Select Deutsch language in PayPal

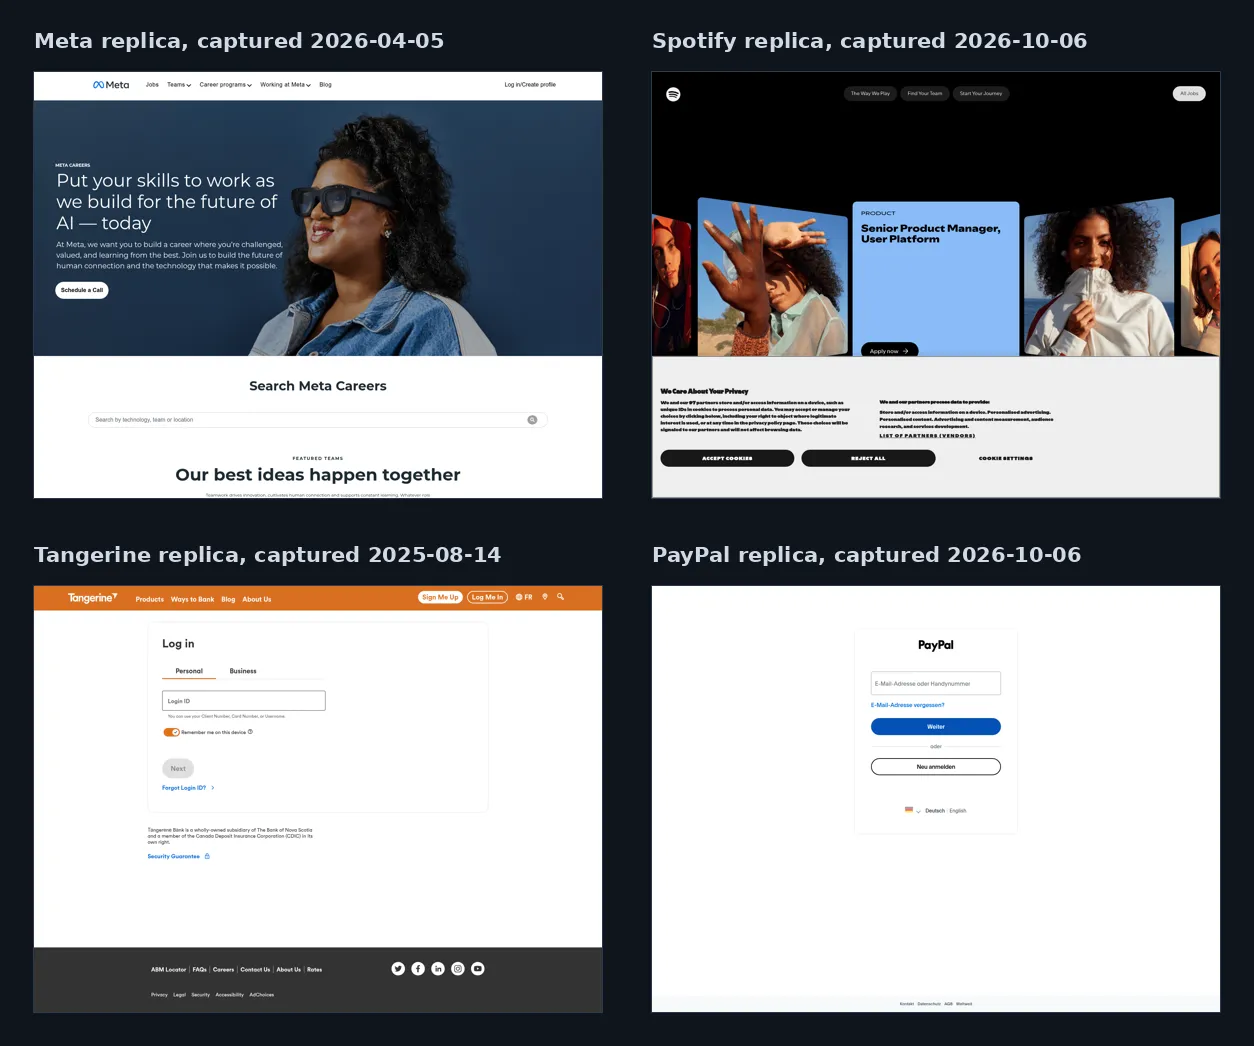[x=935, y=811]
